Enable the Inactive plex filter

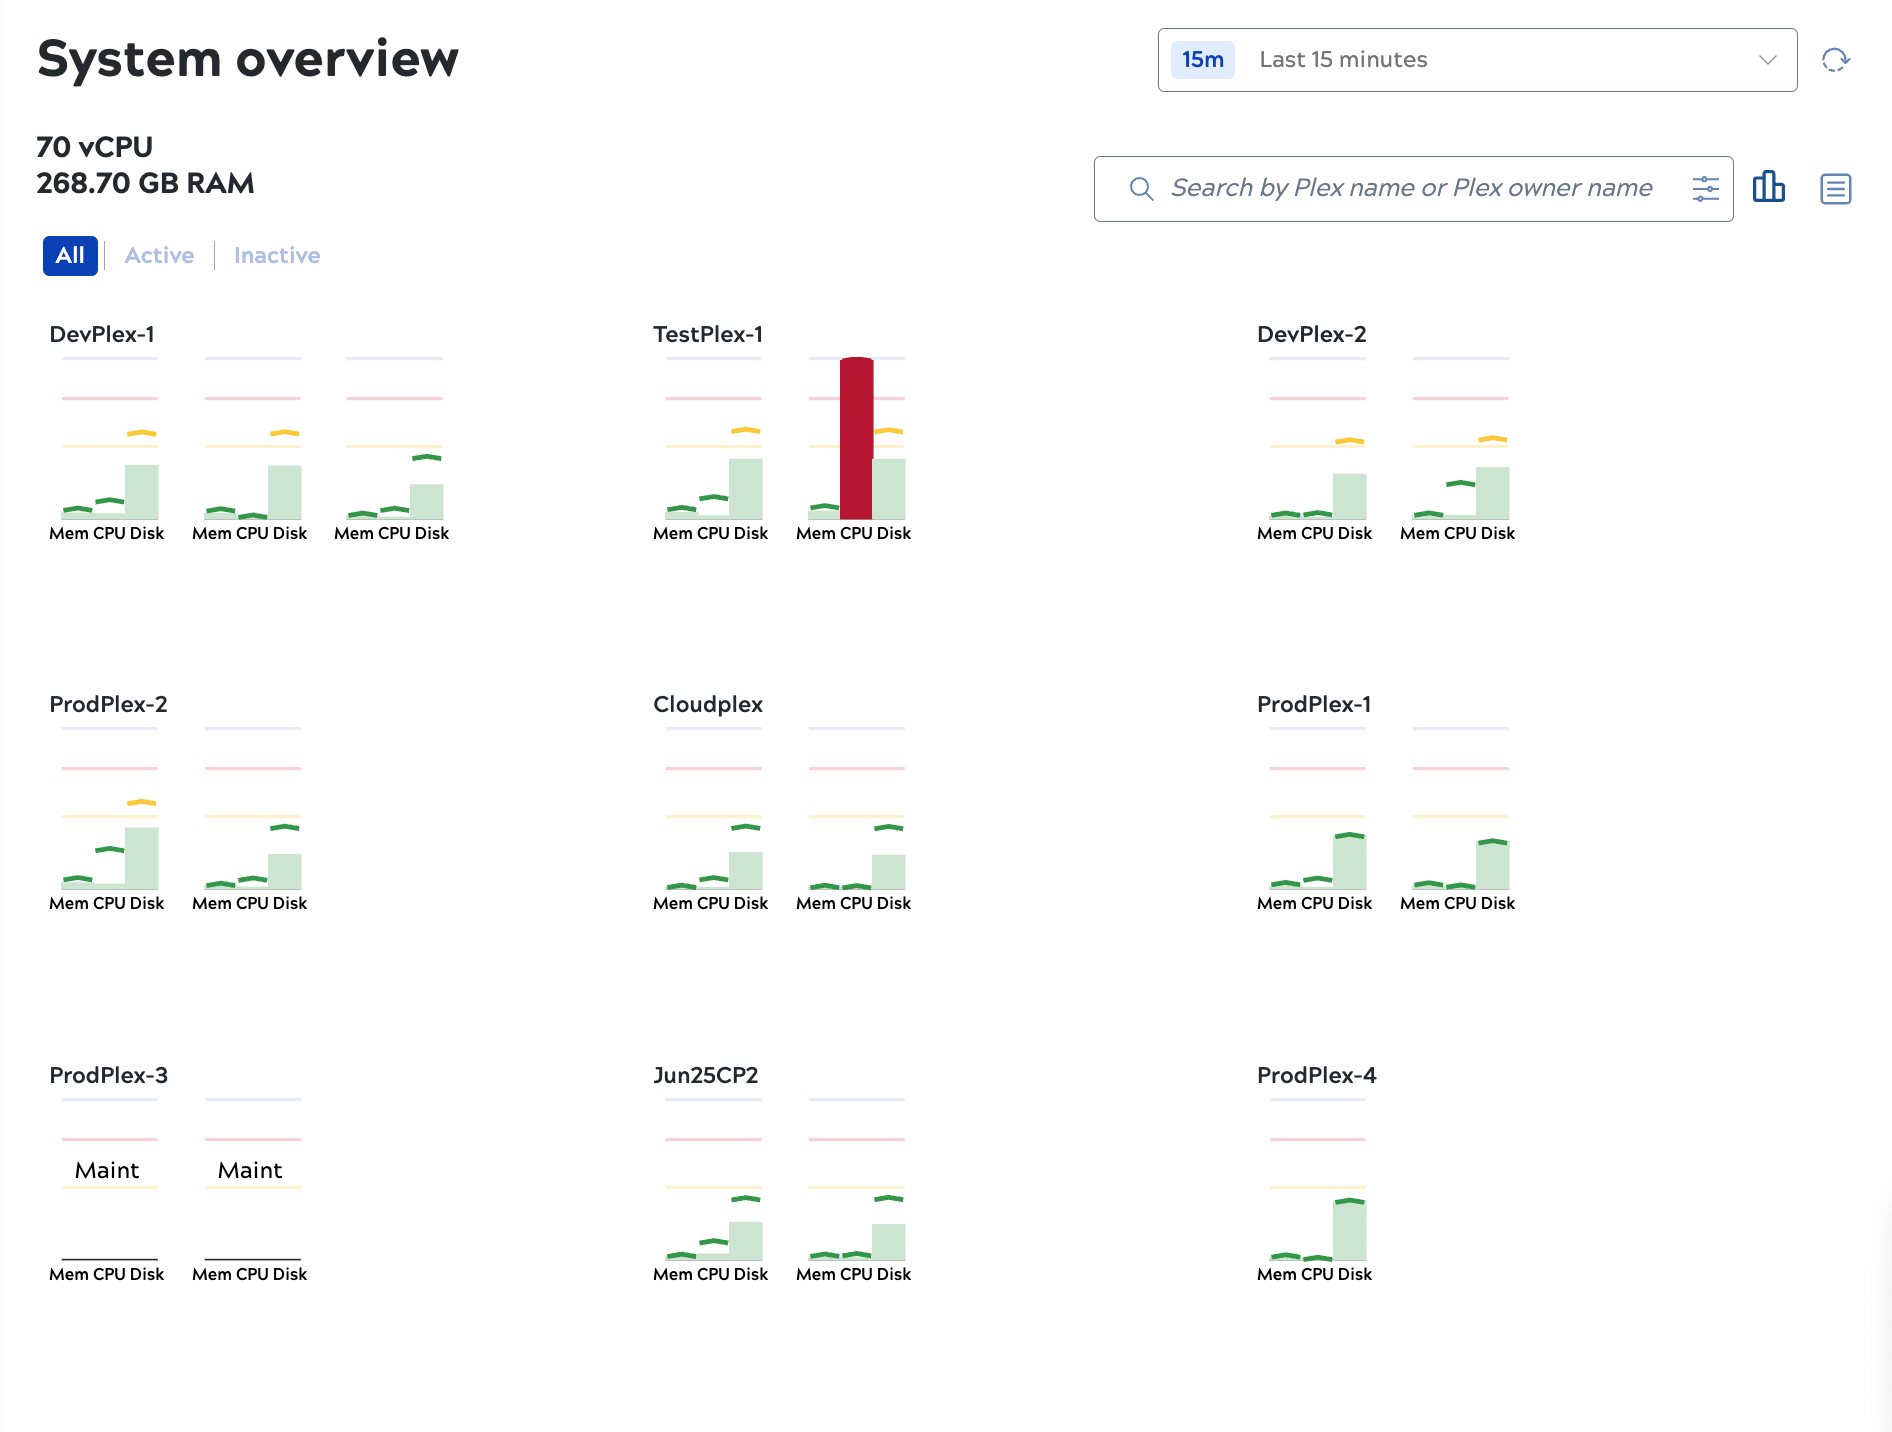(x=276, y=255)
